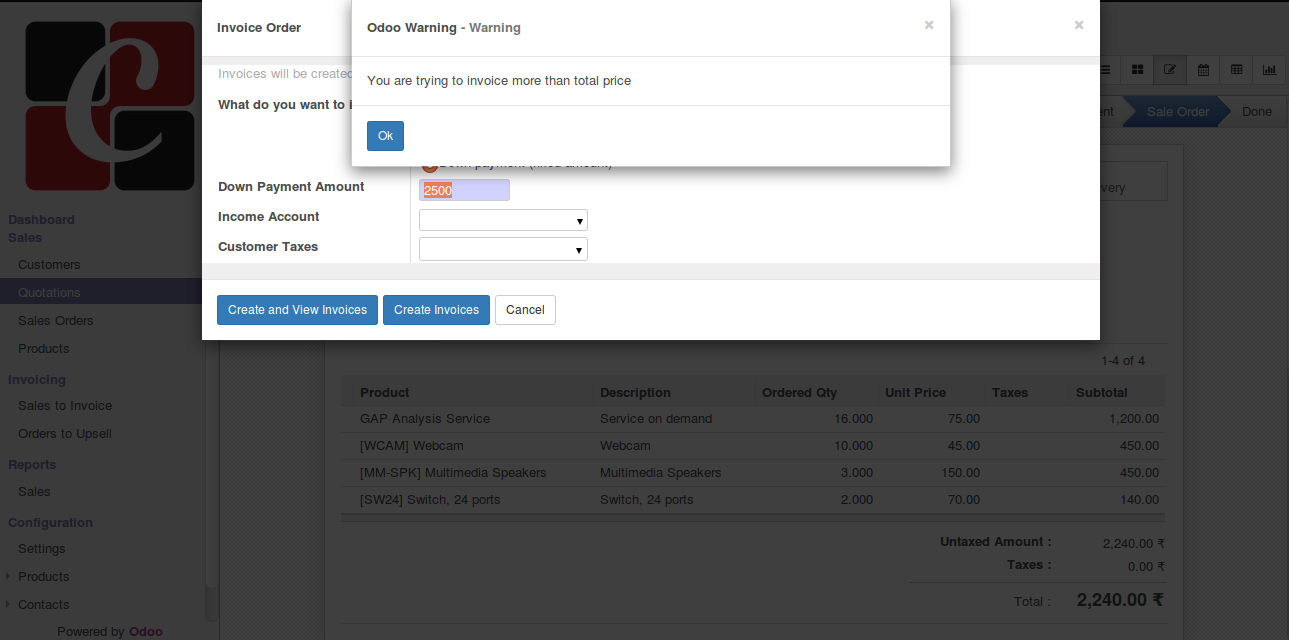Open the Income Account dropdown

503,220
